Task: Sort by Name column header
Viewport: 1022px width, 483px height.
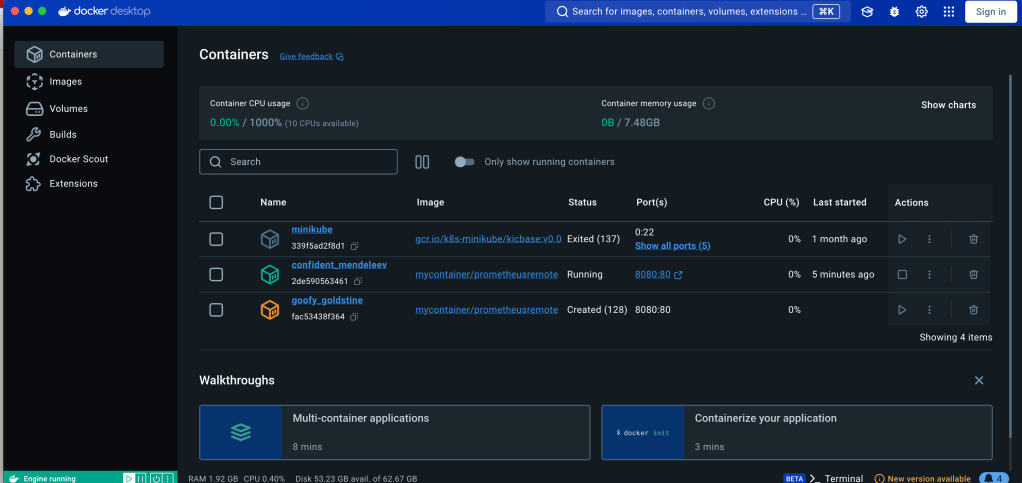Action: click(273, 203)
